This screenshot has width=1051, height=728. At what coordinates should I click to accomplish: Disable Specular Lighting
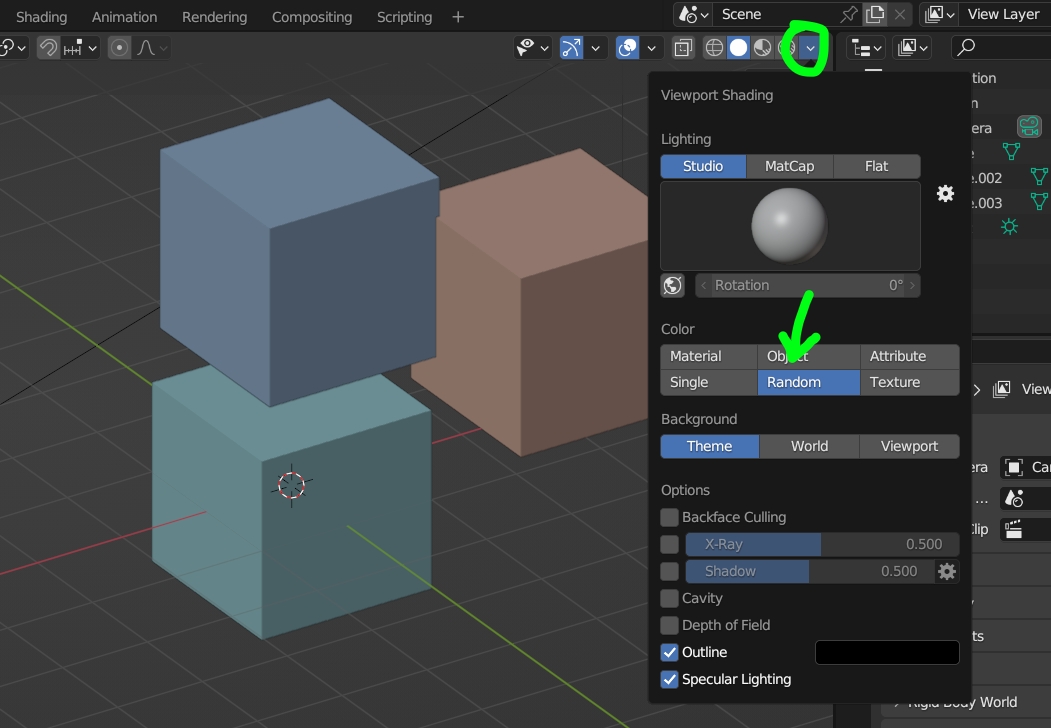pos(668,679)
